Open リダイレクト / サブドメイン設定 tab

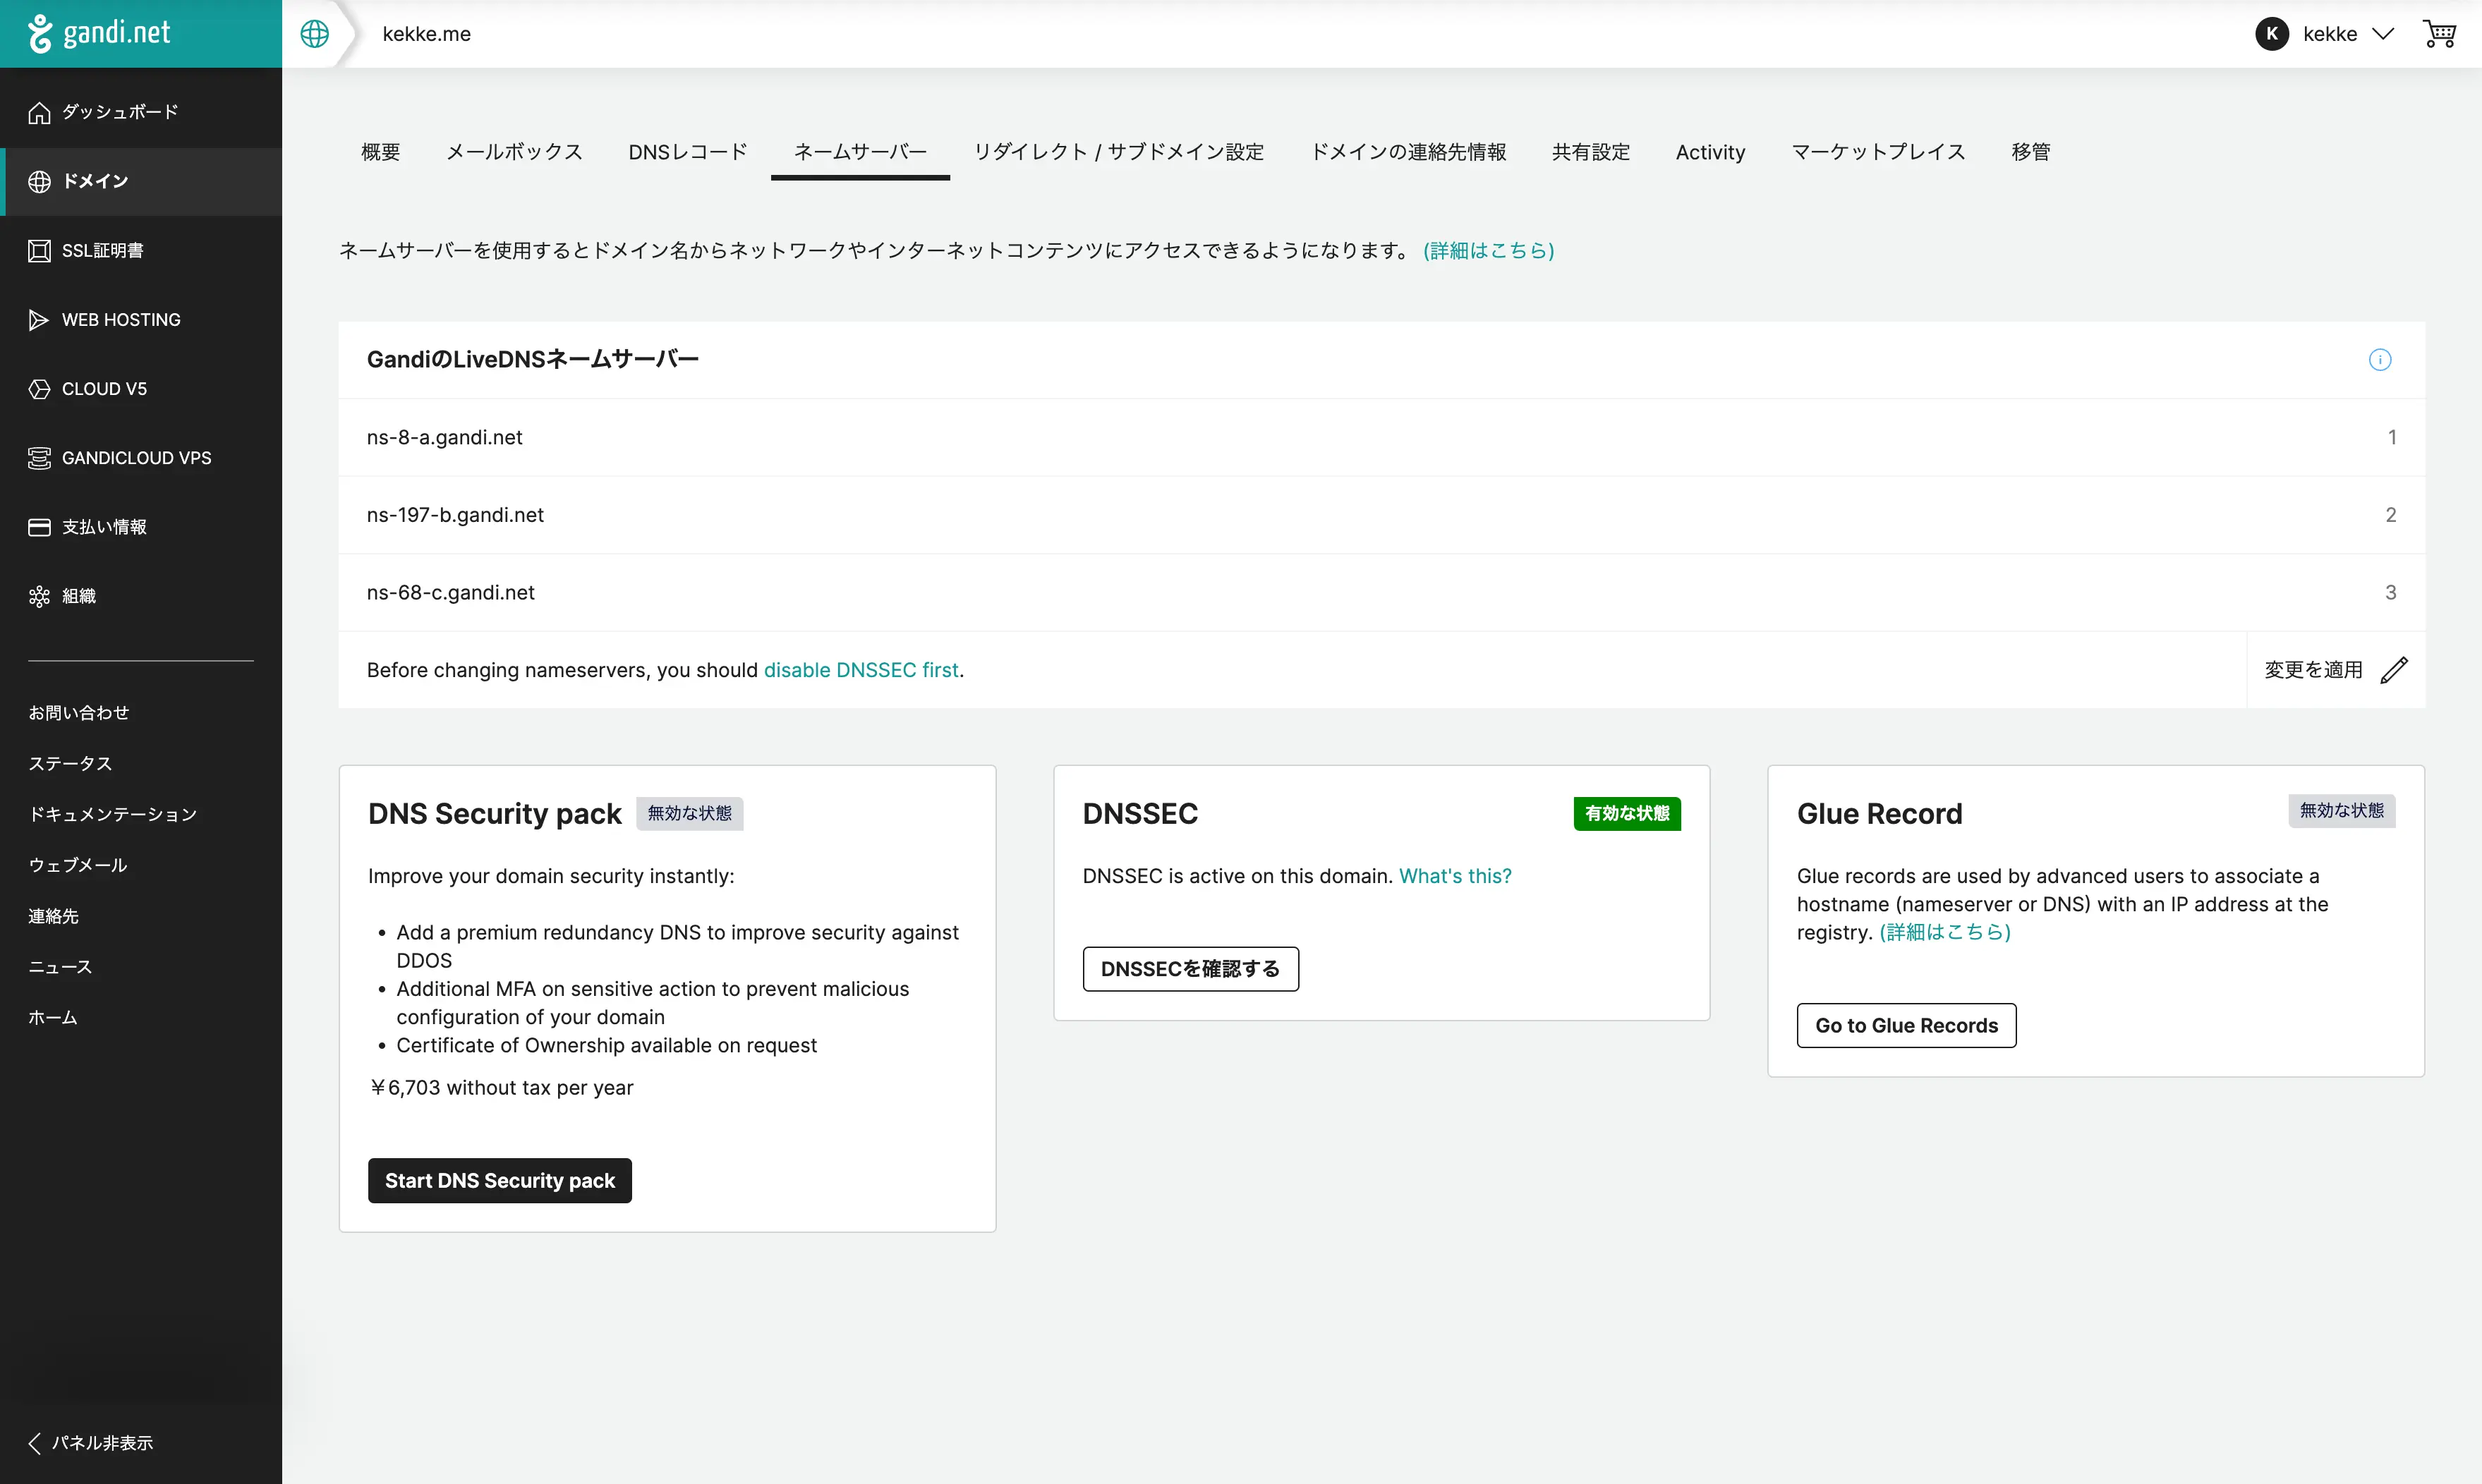pos(1119,152)
